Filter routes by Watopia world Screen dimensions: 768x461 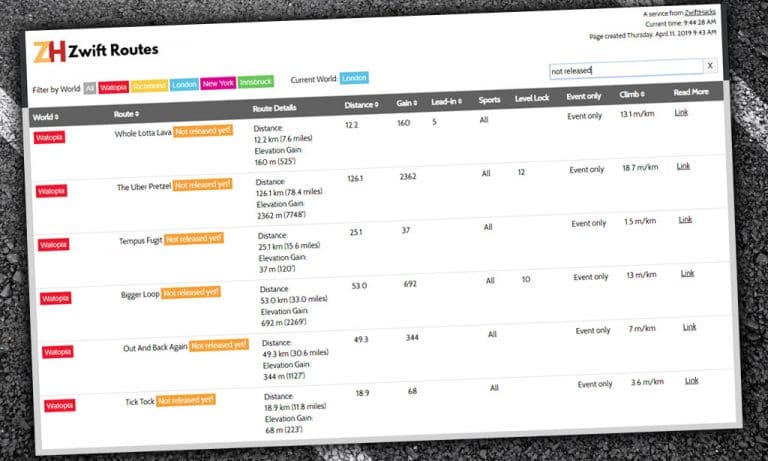click(x=112, y=88)
